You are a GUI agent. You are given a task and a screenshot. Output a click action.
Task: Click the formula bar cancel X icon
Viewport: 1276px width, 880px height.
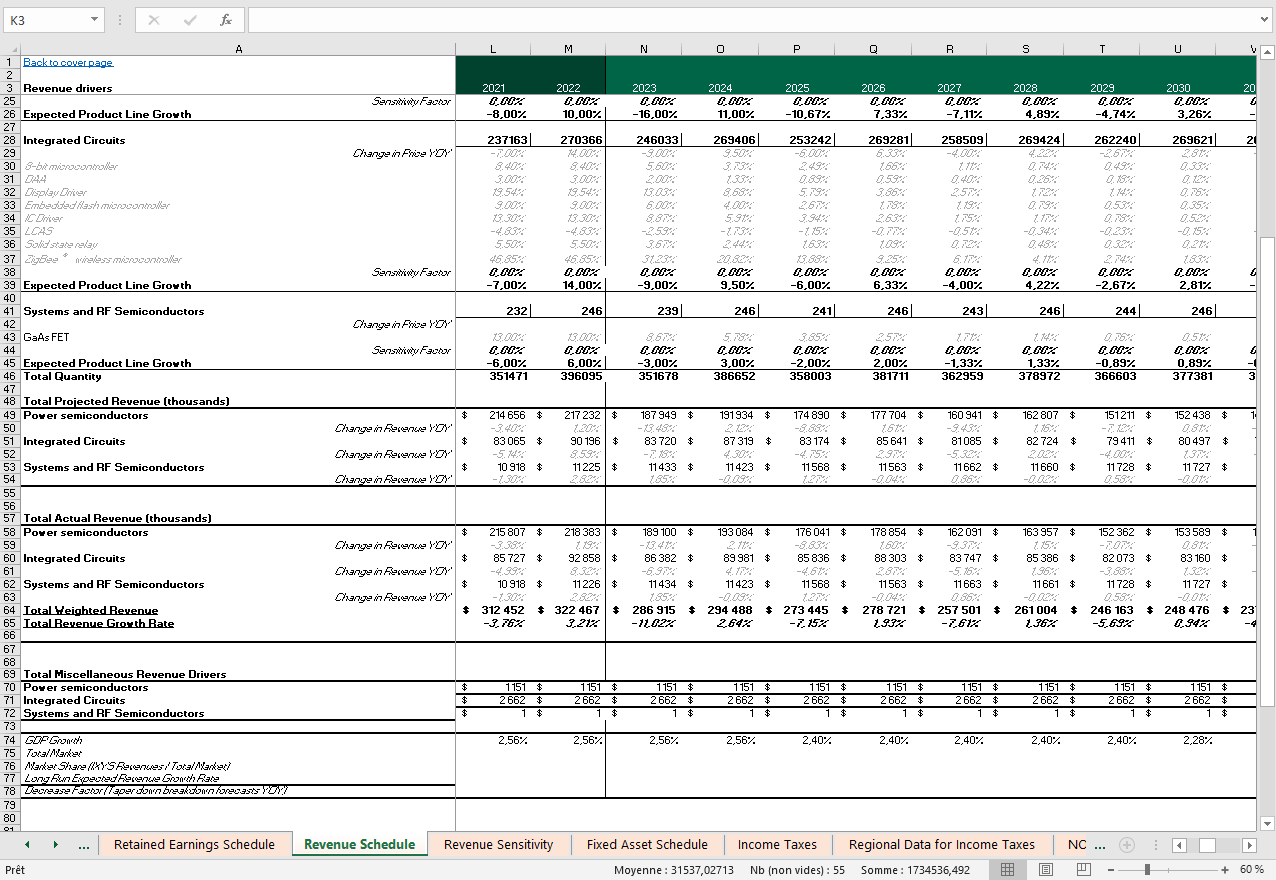coord(154,20)
